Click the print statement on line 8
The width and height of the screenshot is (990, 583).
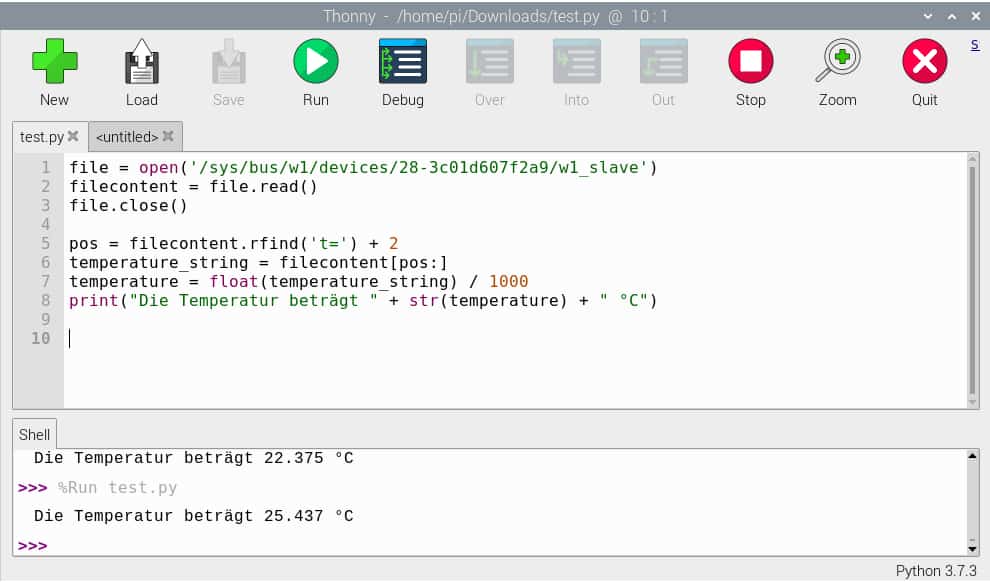coord(363,300)
